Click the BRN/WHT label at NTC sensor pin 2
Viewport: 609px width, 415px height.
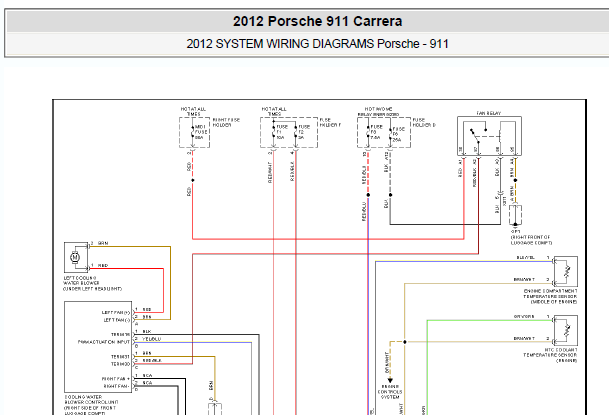(524, 339)
